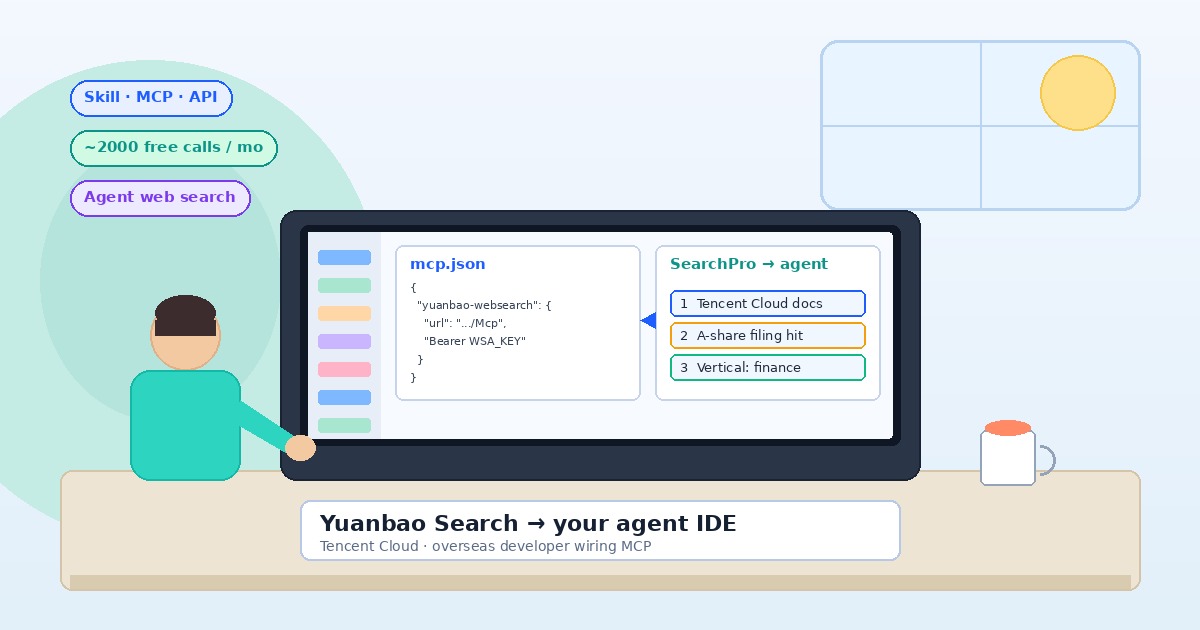Image resolution: width=1200 pixels, height=630 pixels.
Task: Select the SearchPro → agent panel heading
Action: click(x=749, y=264)
